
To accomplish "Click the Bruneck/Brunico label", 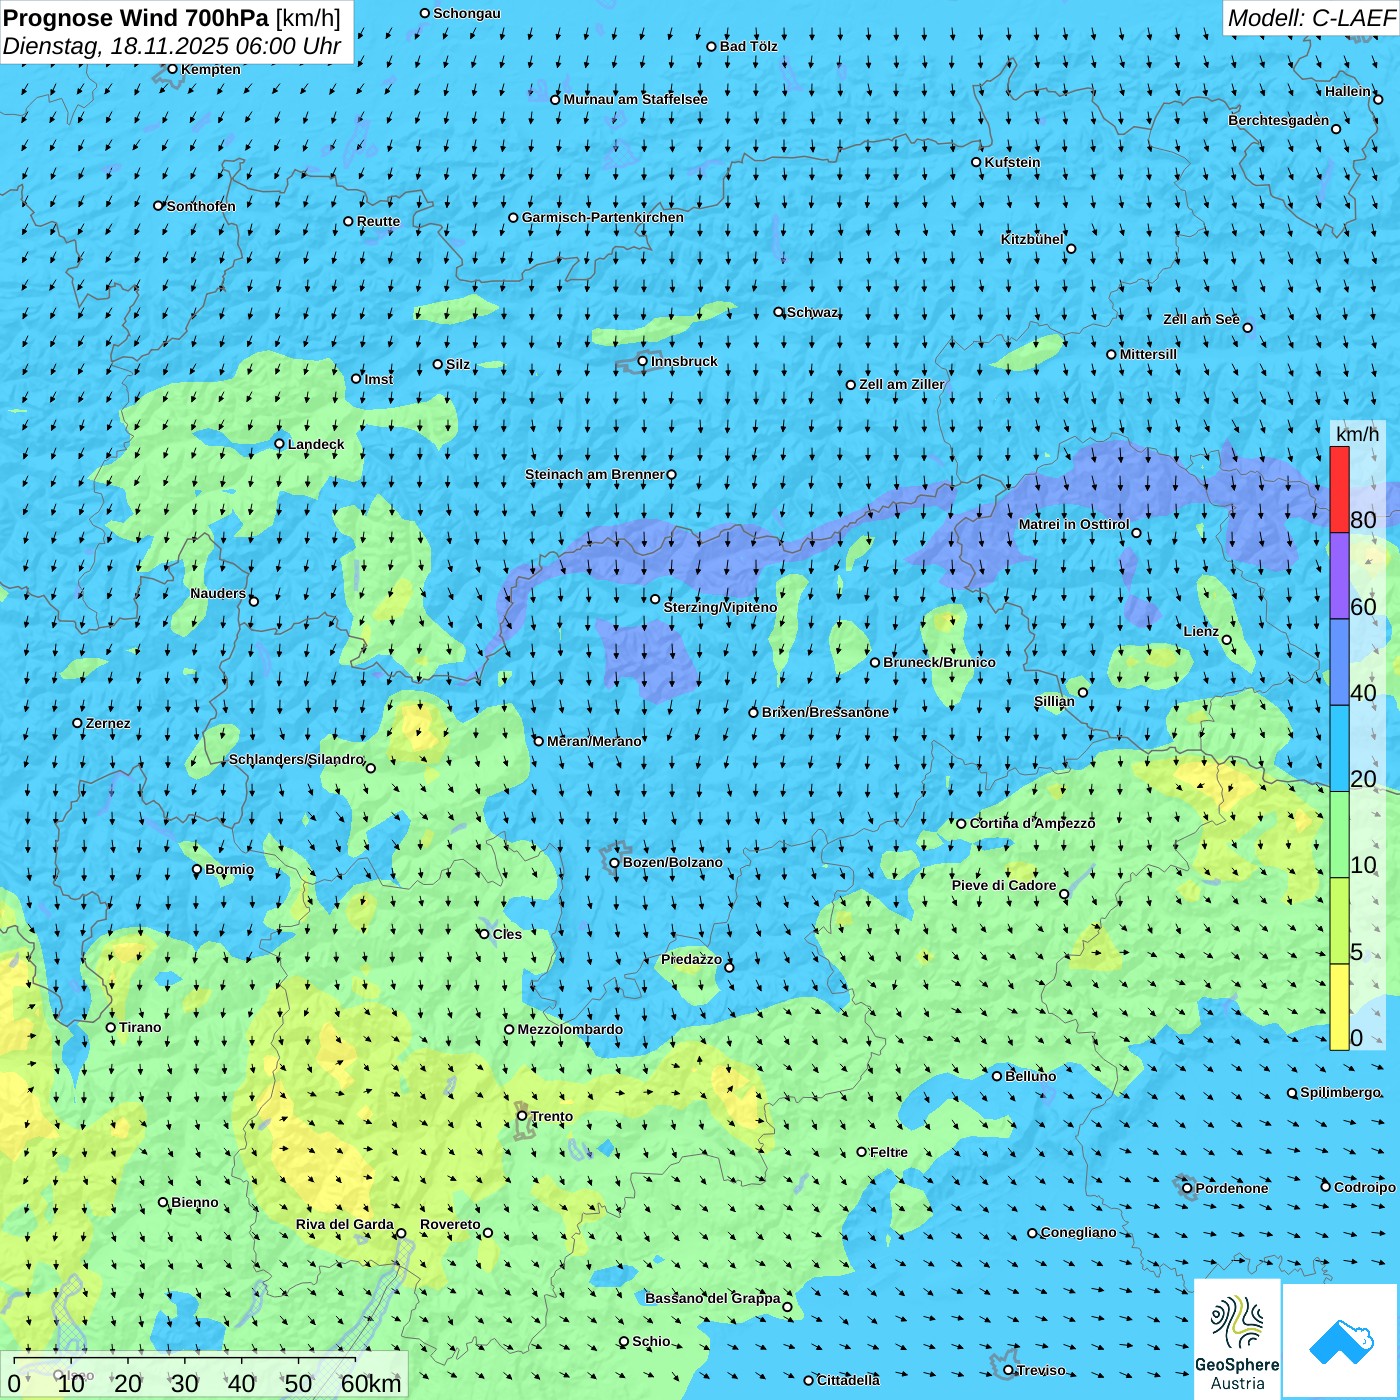I will point(939,662).
